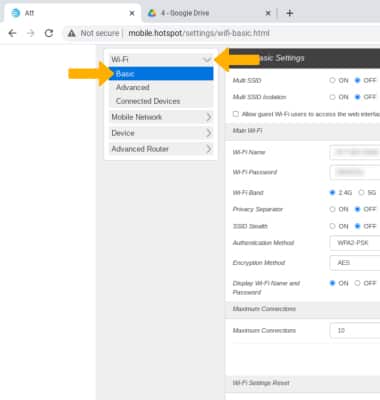Reload the page with refresh icon
The width and height of the screenshot is (380, 400).
coord(49,33)
